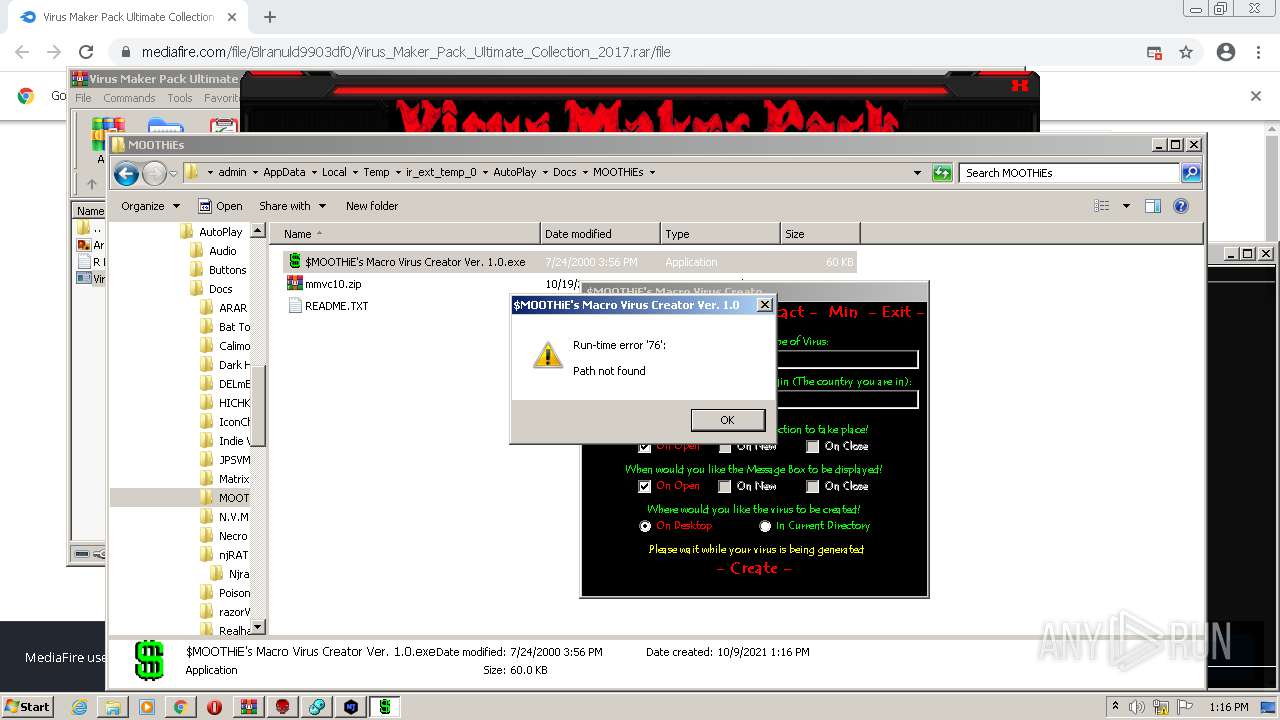Toggle message box 'On New' checkbox
This screenshot has width=1280, height=720.
[x=725, y=487]
